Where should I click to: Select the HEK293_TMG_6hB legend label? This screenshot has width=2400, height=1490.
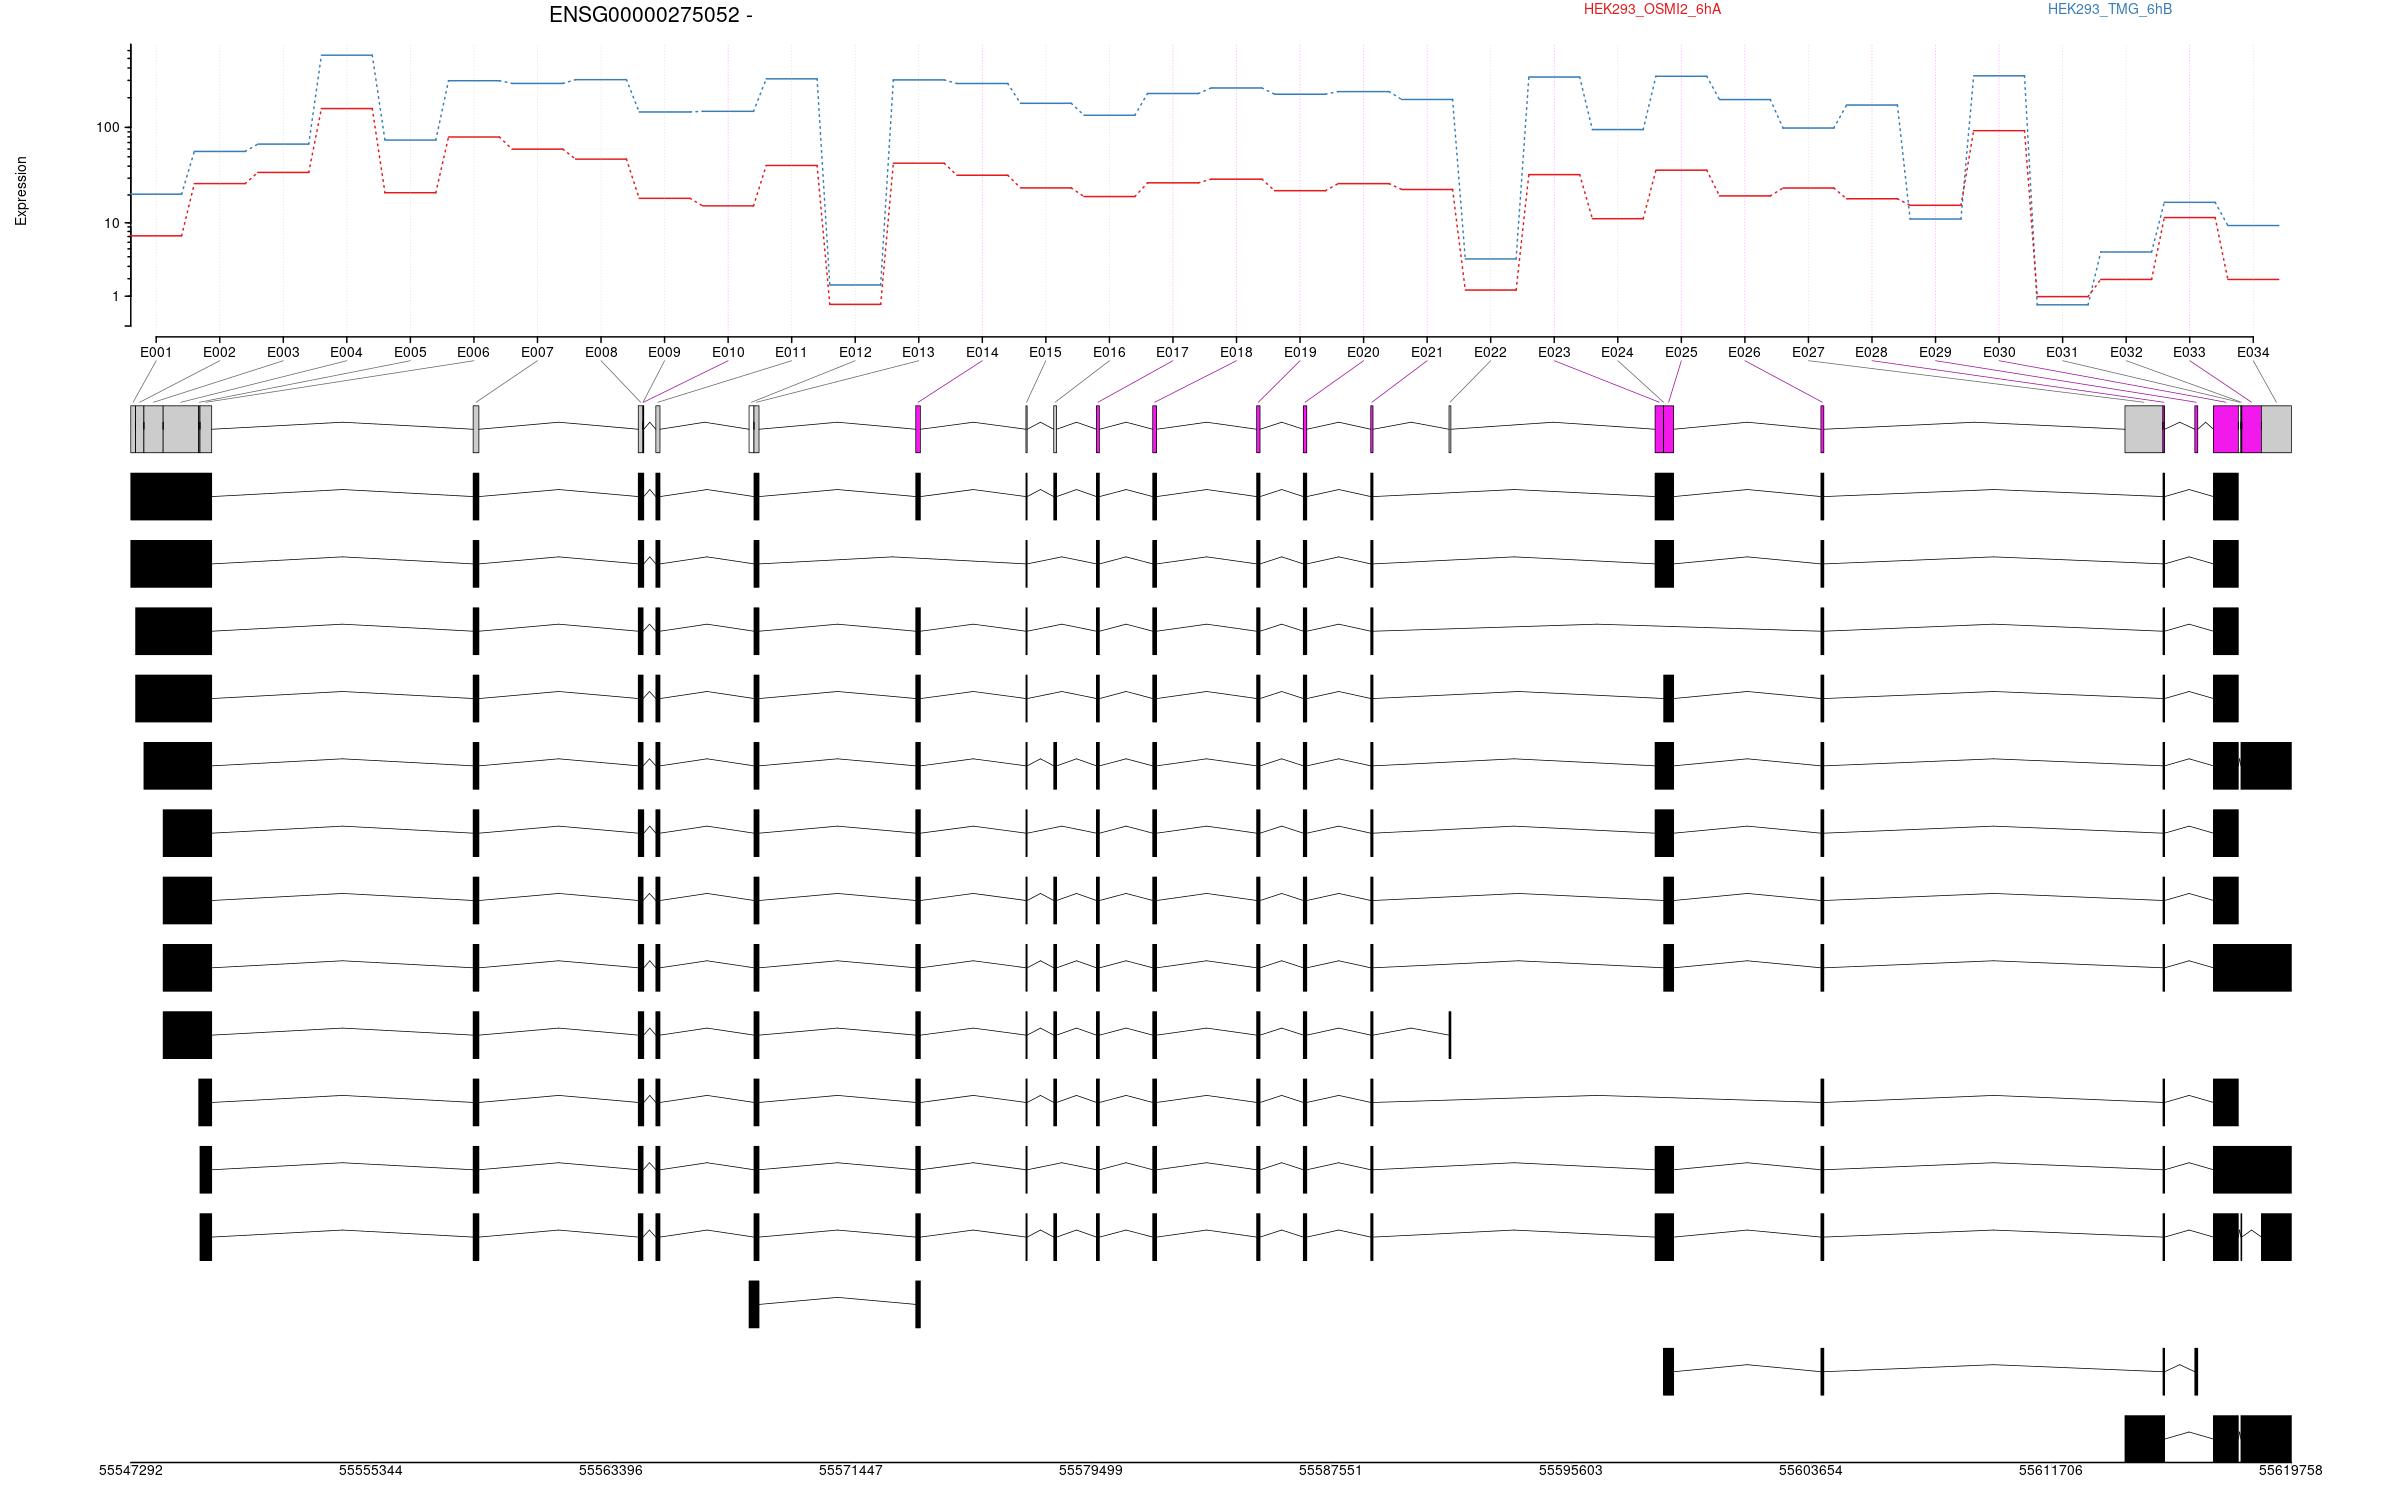click(2109, 9)
